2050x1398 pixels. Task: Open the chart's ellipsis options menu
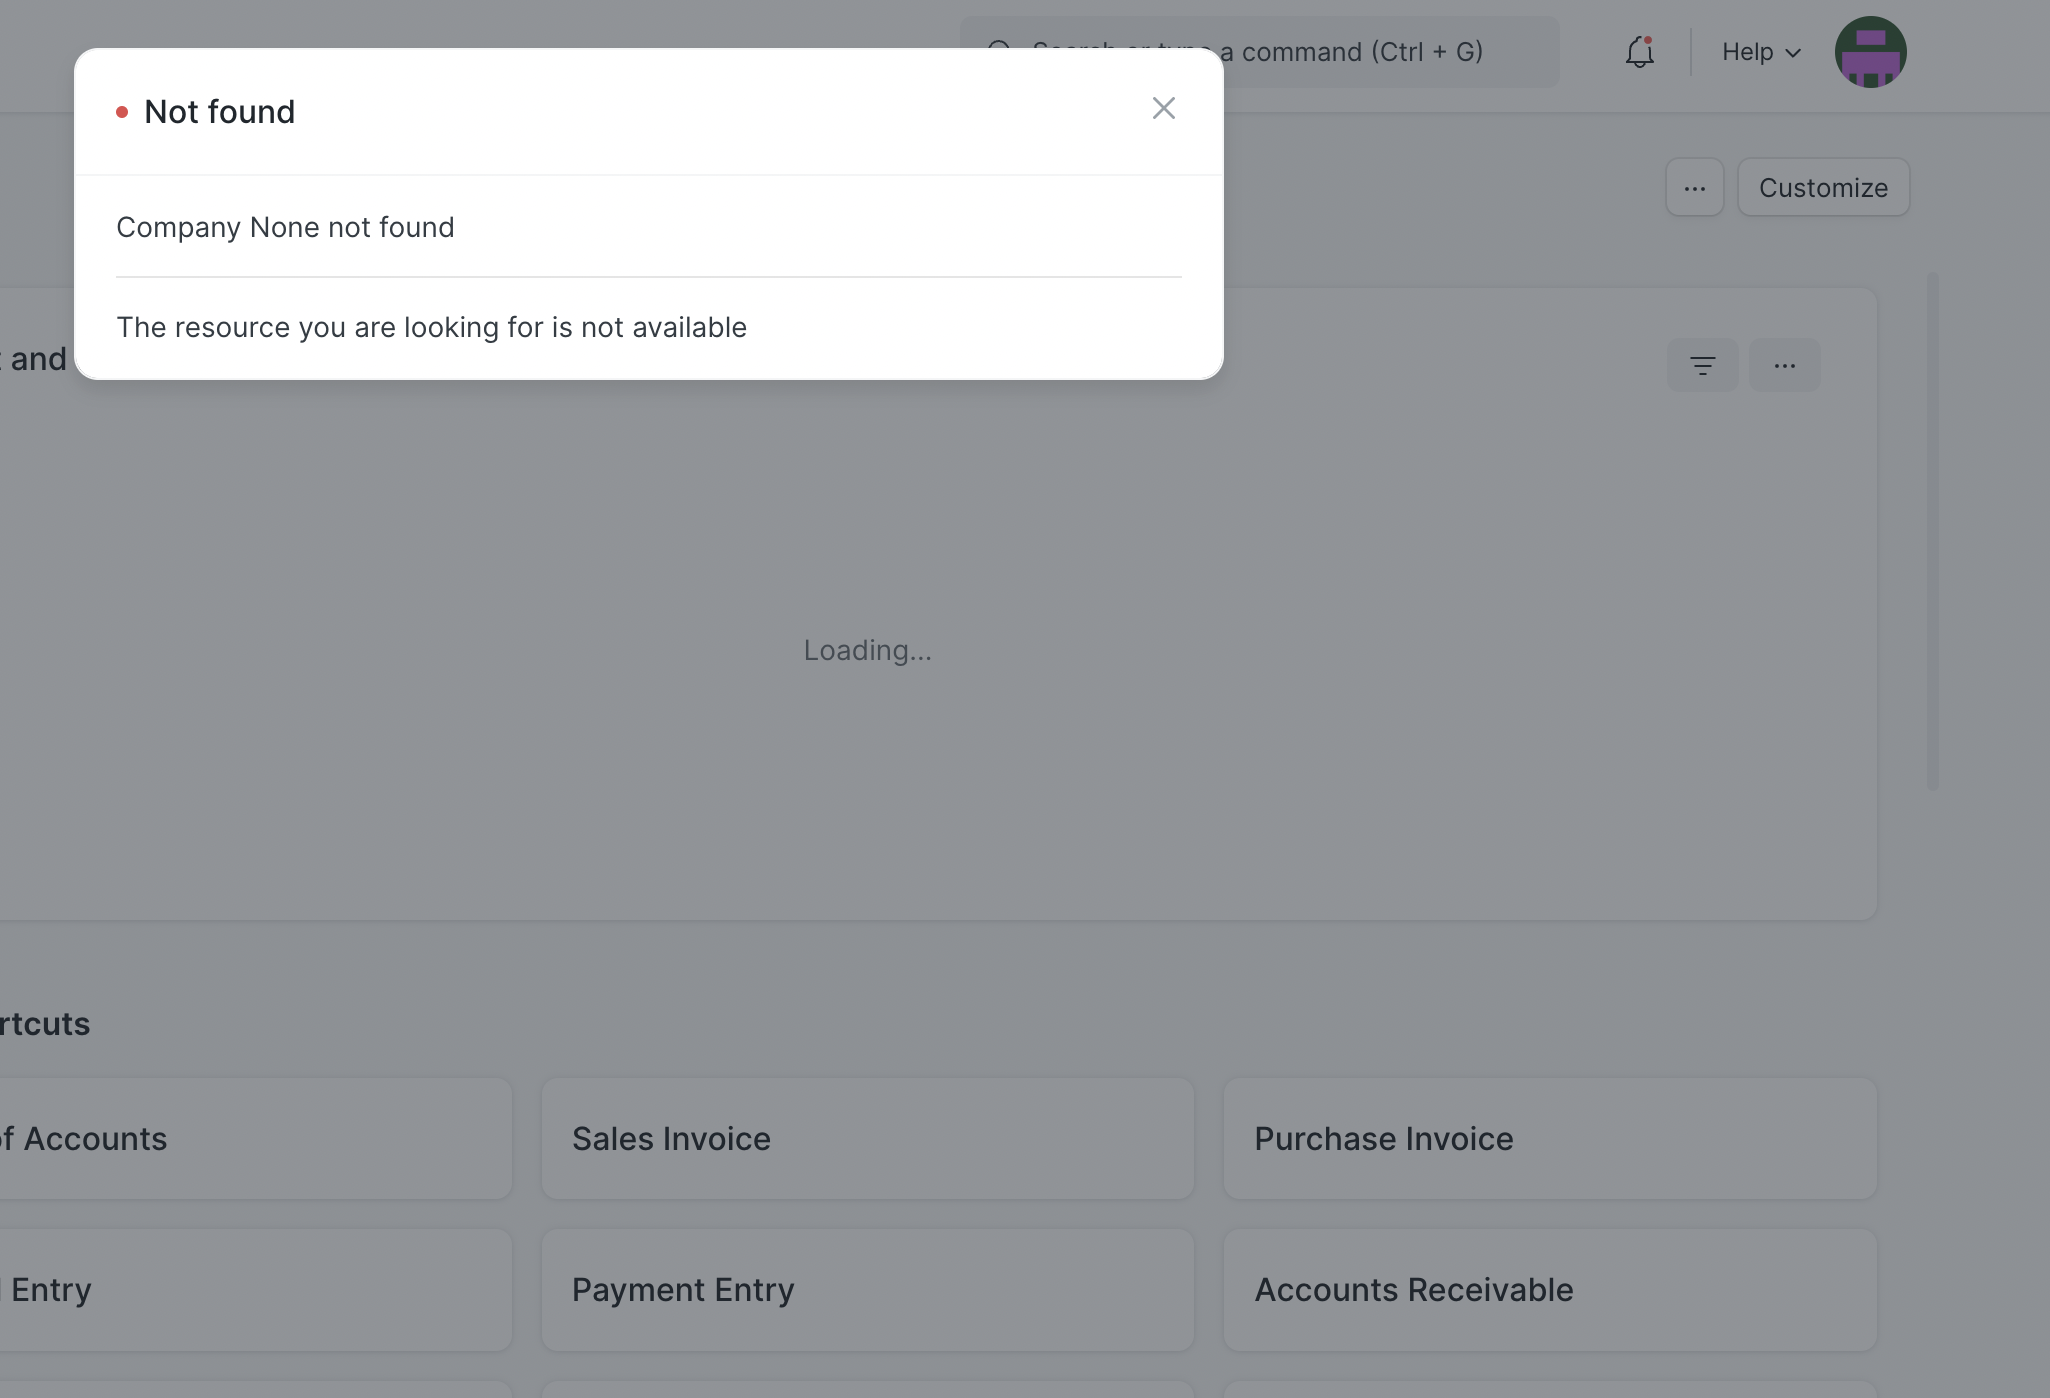click(1786, 365)
